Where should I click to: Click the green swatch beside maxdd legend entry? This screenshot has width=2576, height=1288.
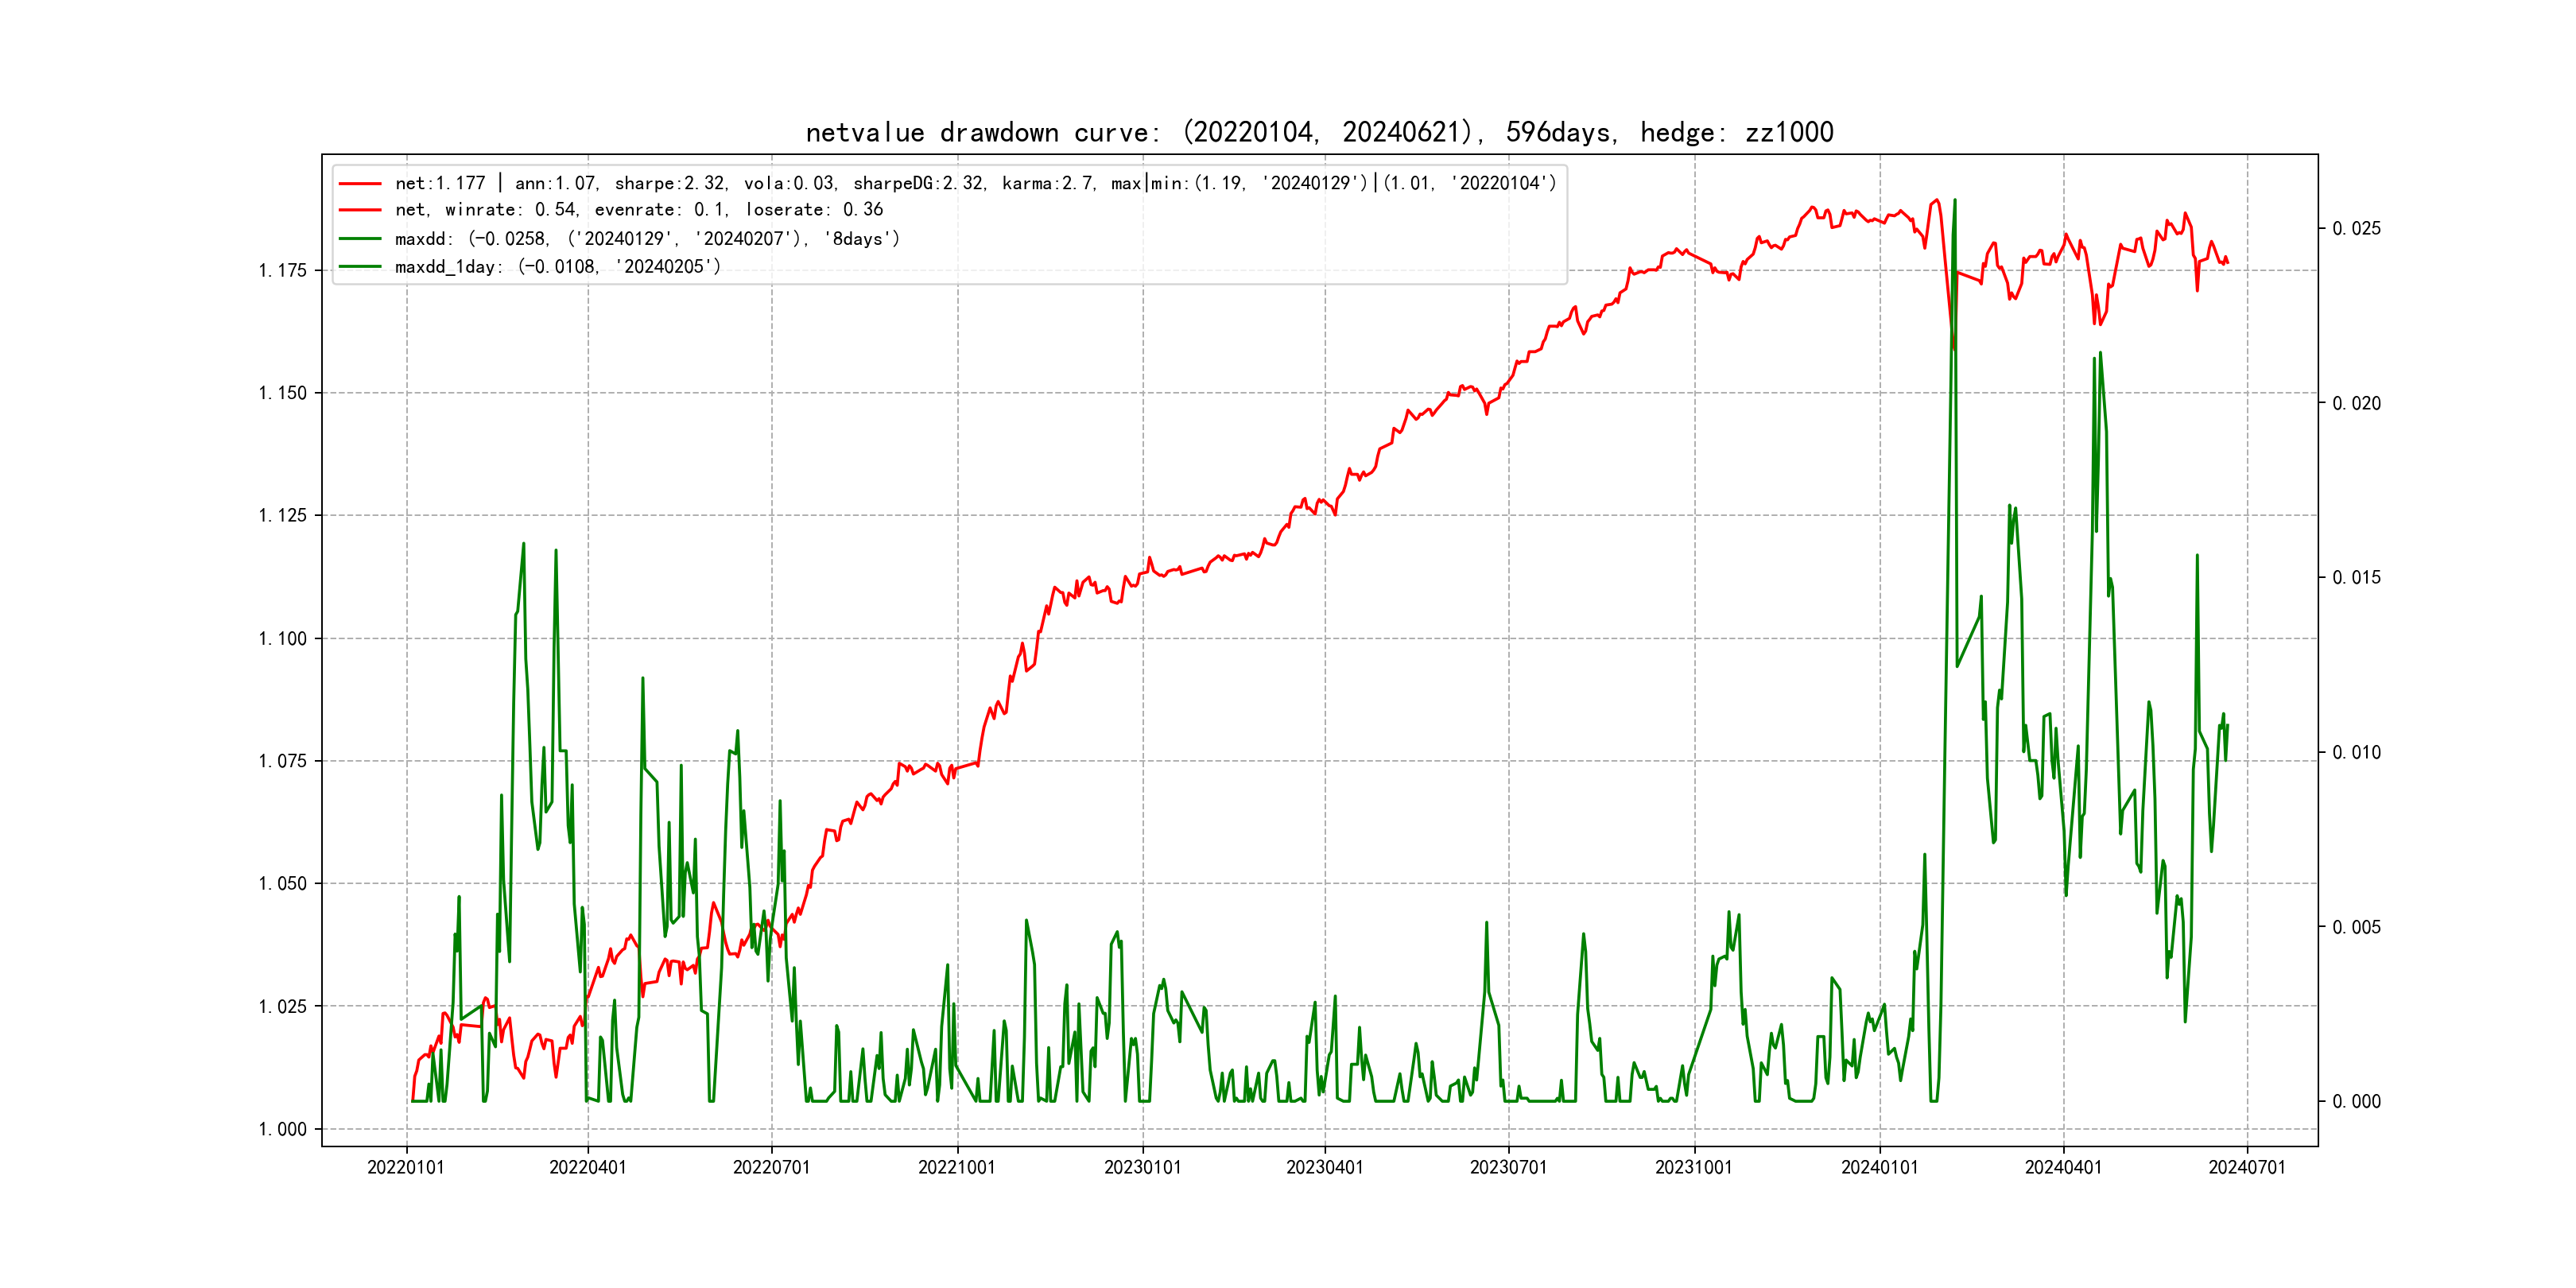pyautogui.click(x=360, y=239)
